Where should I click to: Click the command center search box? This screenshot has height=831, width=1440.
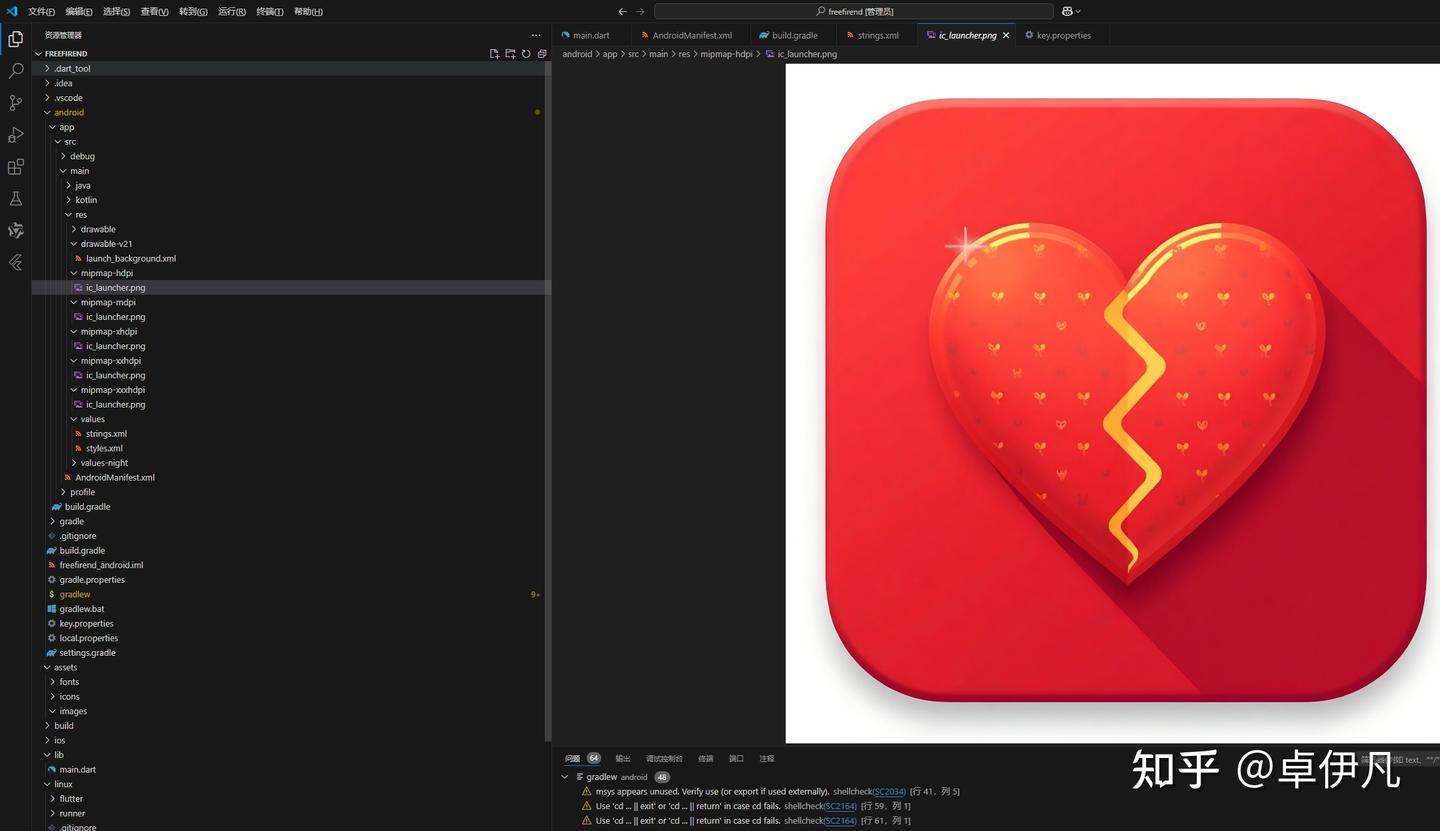tap(854, 11)
